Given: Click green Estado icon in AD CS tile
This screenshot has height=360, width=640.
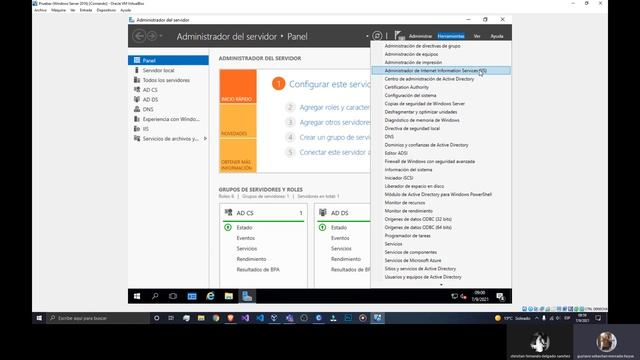Looking at the screenshot, I should click(228, 227).
